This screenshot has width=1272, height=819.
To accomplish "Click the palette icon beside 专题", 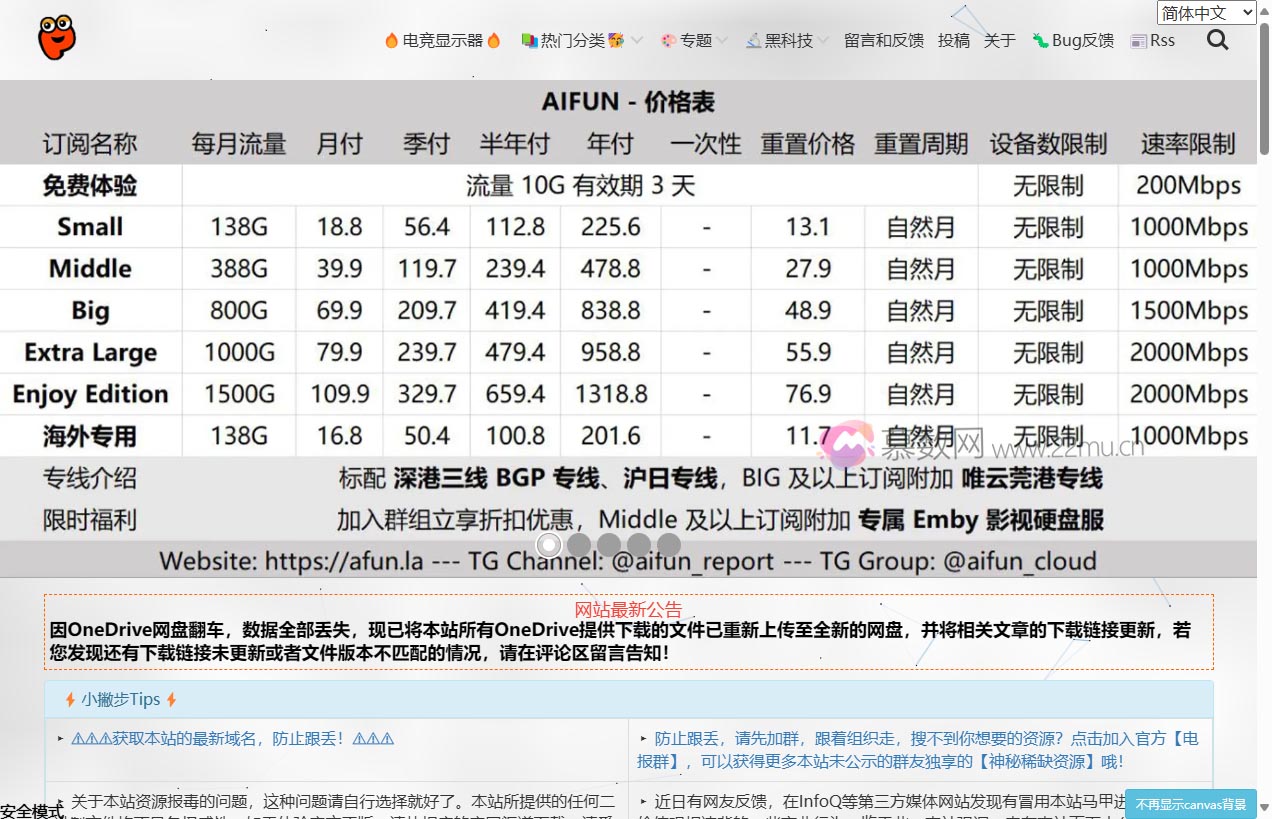I will [x=670, y=40].
